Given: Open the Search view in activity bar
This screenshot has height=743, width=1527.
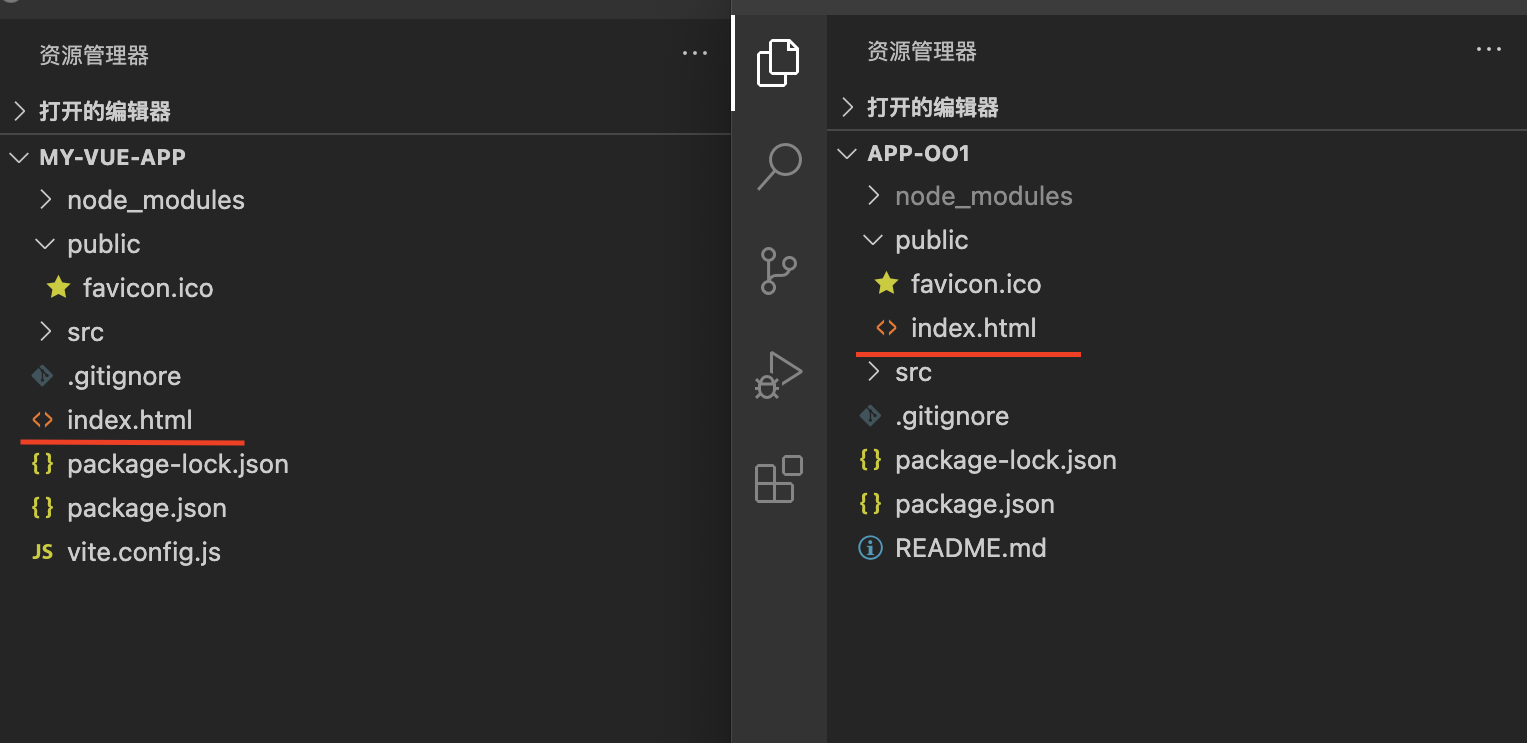Looking at the screenshot, I should pos(778,166).
